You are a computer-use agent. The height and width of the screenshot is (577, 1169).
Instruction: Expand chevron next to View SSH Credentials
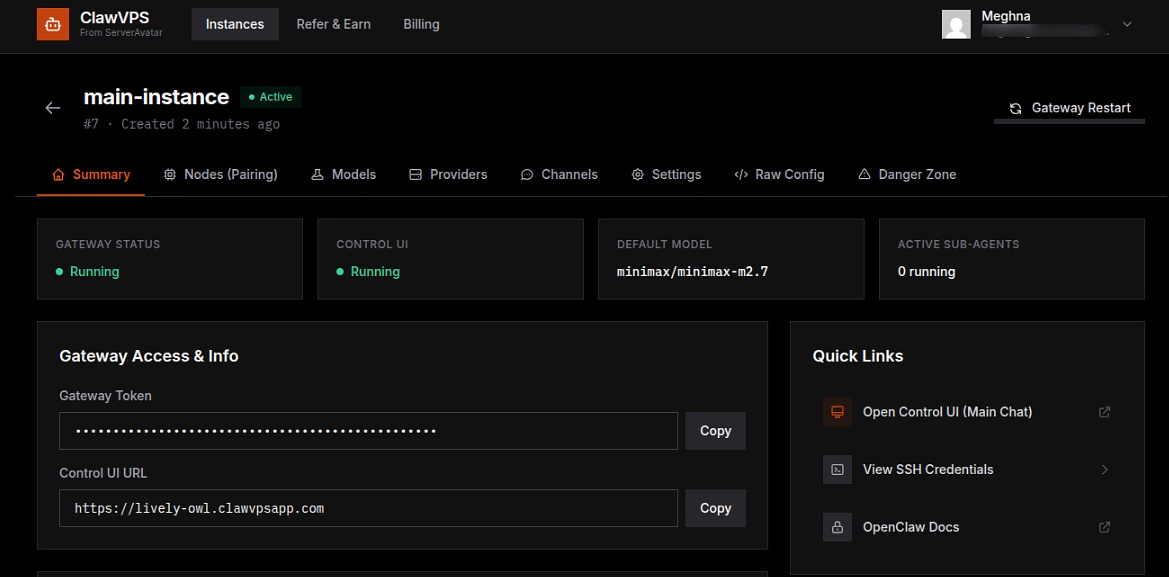coord(1105,470)
